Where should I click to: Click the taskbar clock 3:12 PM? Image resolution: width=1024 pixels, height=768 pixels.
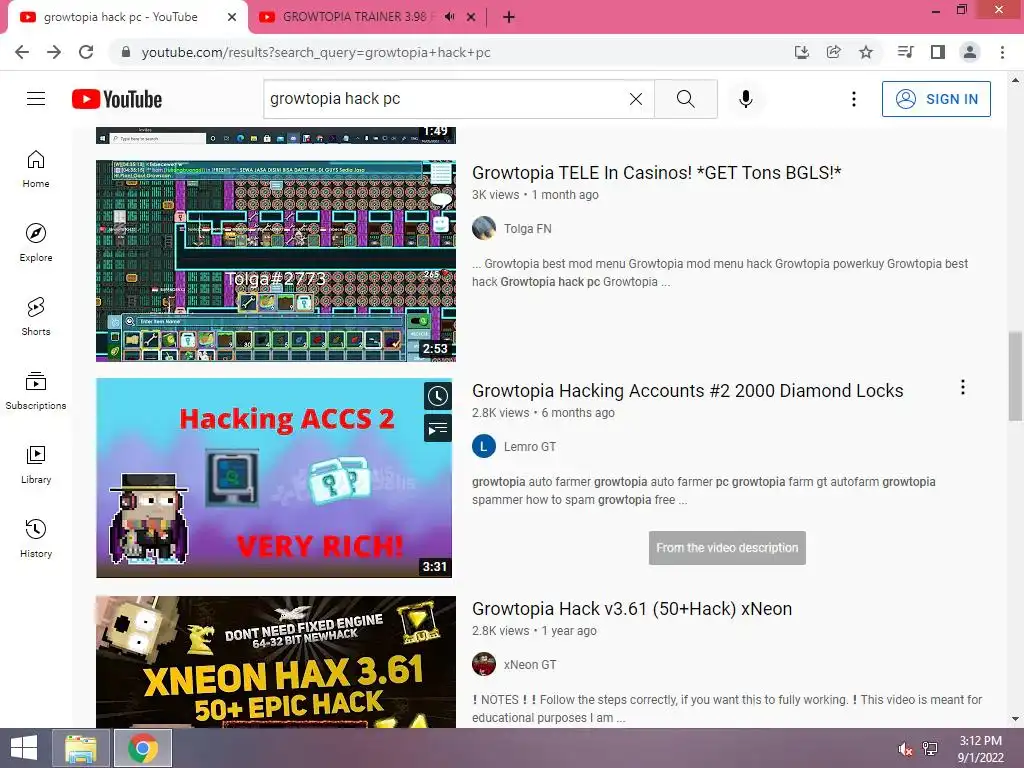(x=980, y=749)
